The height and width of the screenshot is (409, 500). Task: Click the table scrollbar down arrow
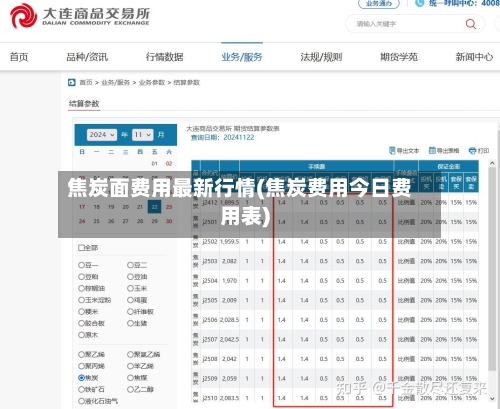[x=492, y=399]
